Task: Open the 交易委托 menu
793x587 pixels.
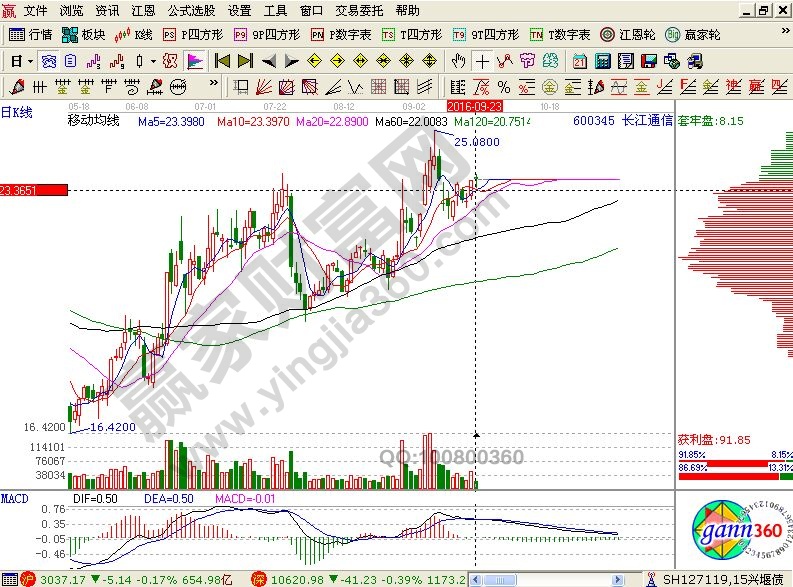Action: (359, 11)
